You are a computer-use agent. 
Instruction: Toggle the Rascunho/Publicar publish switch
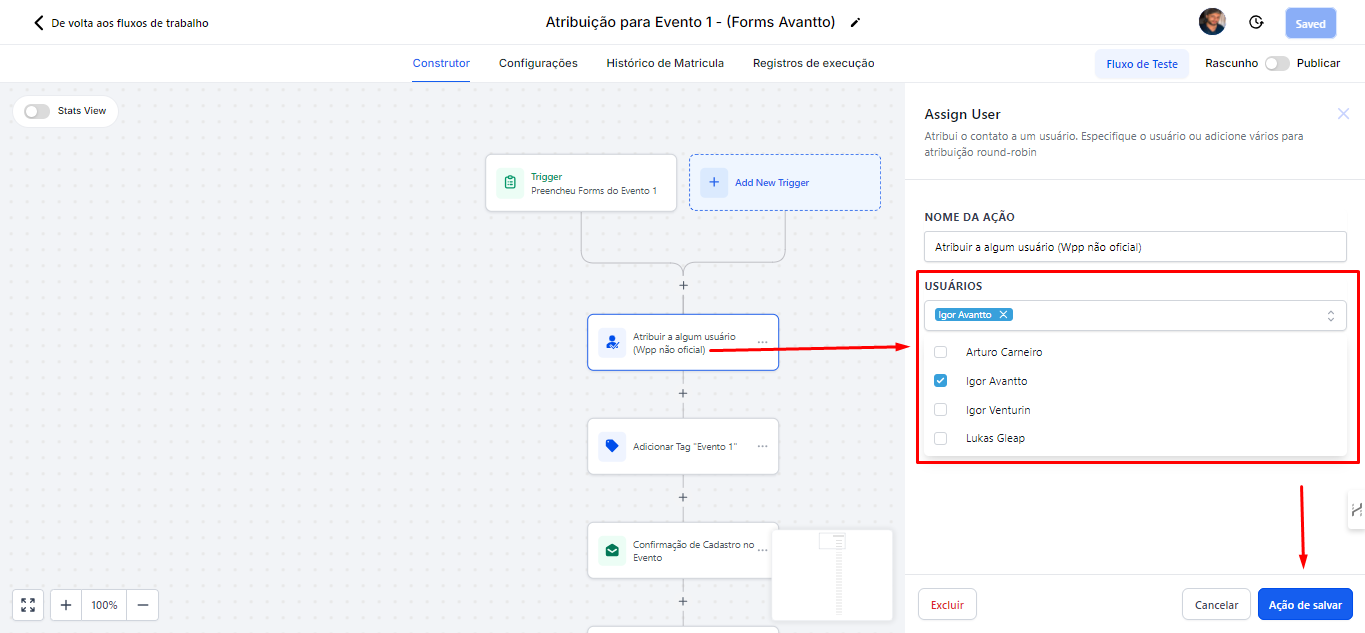pos(1276,63)
